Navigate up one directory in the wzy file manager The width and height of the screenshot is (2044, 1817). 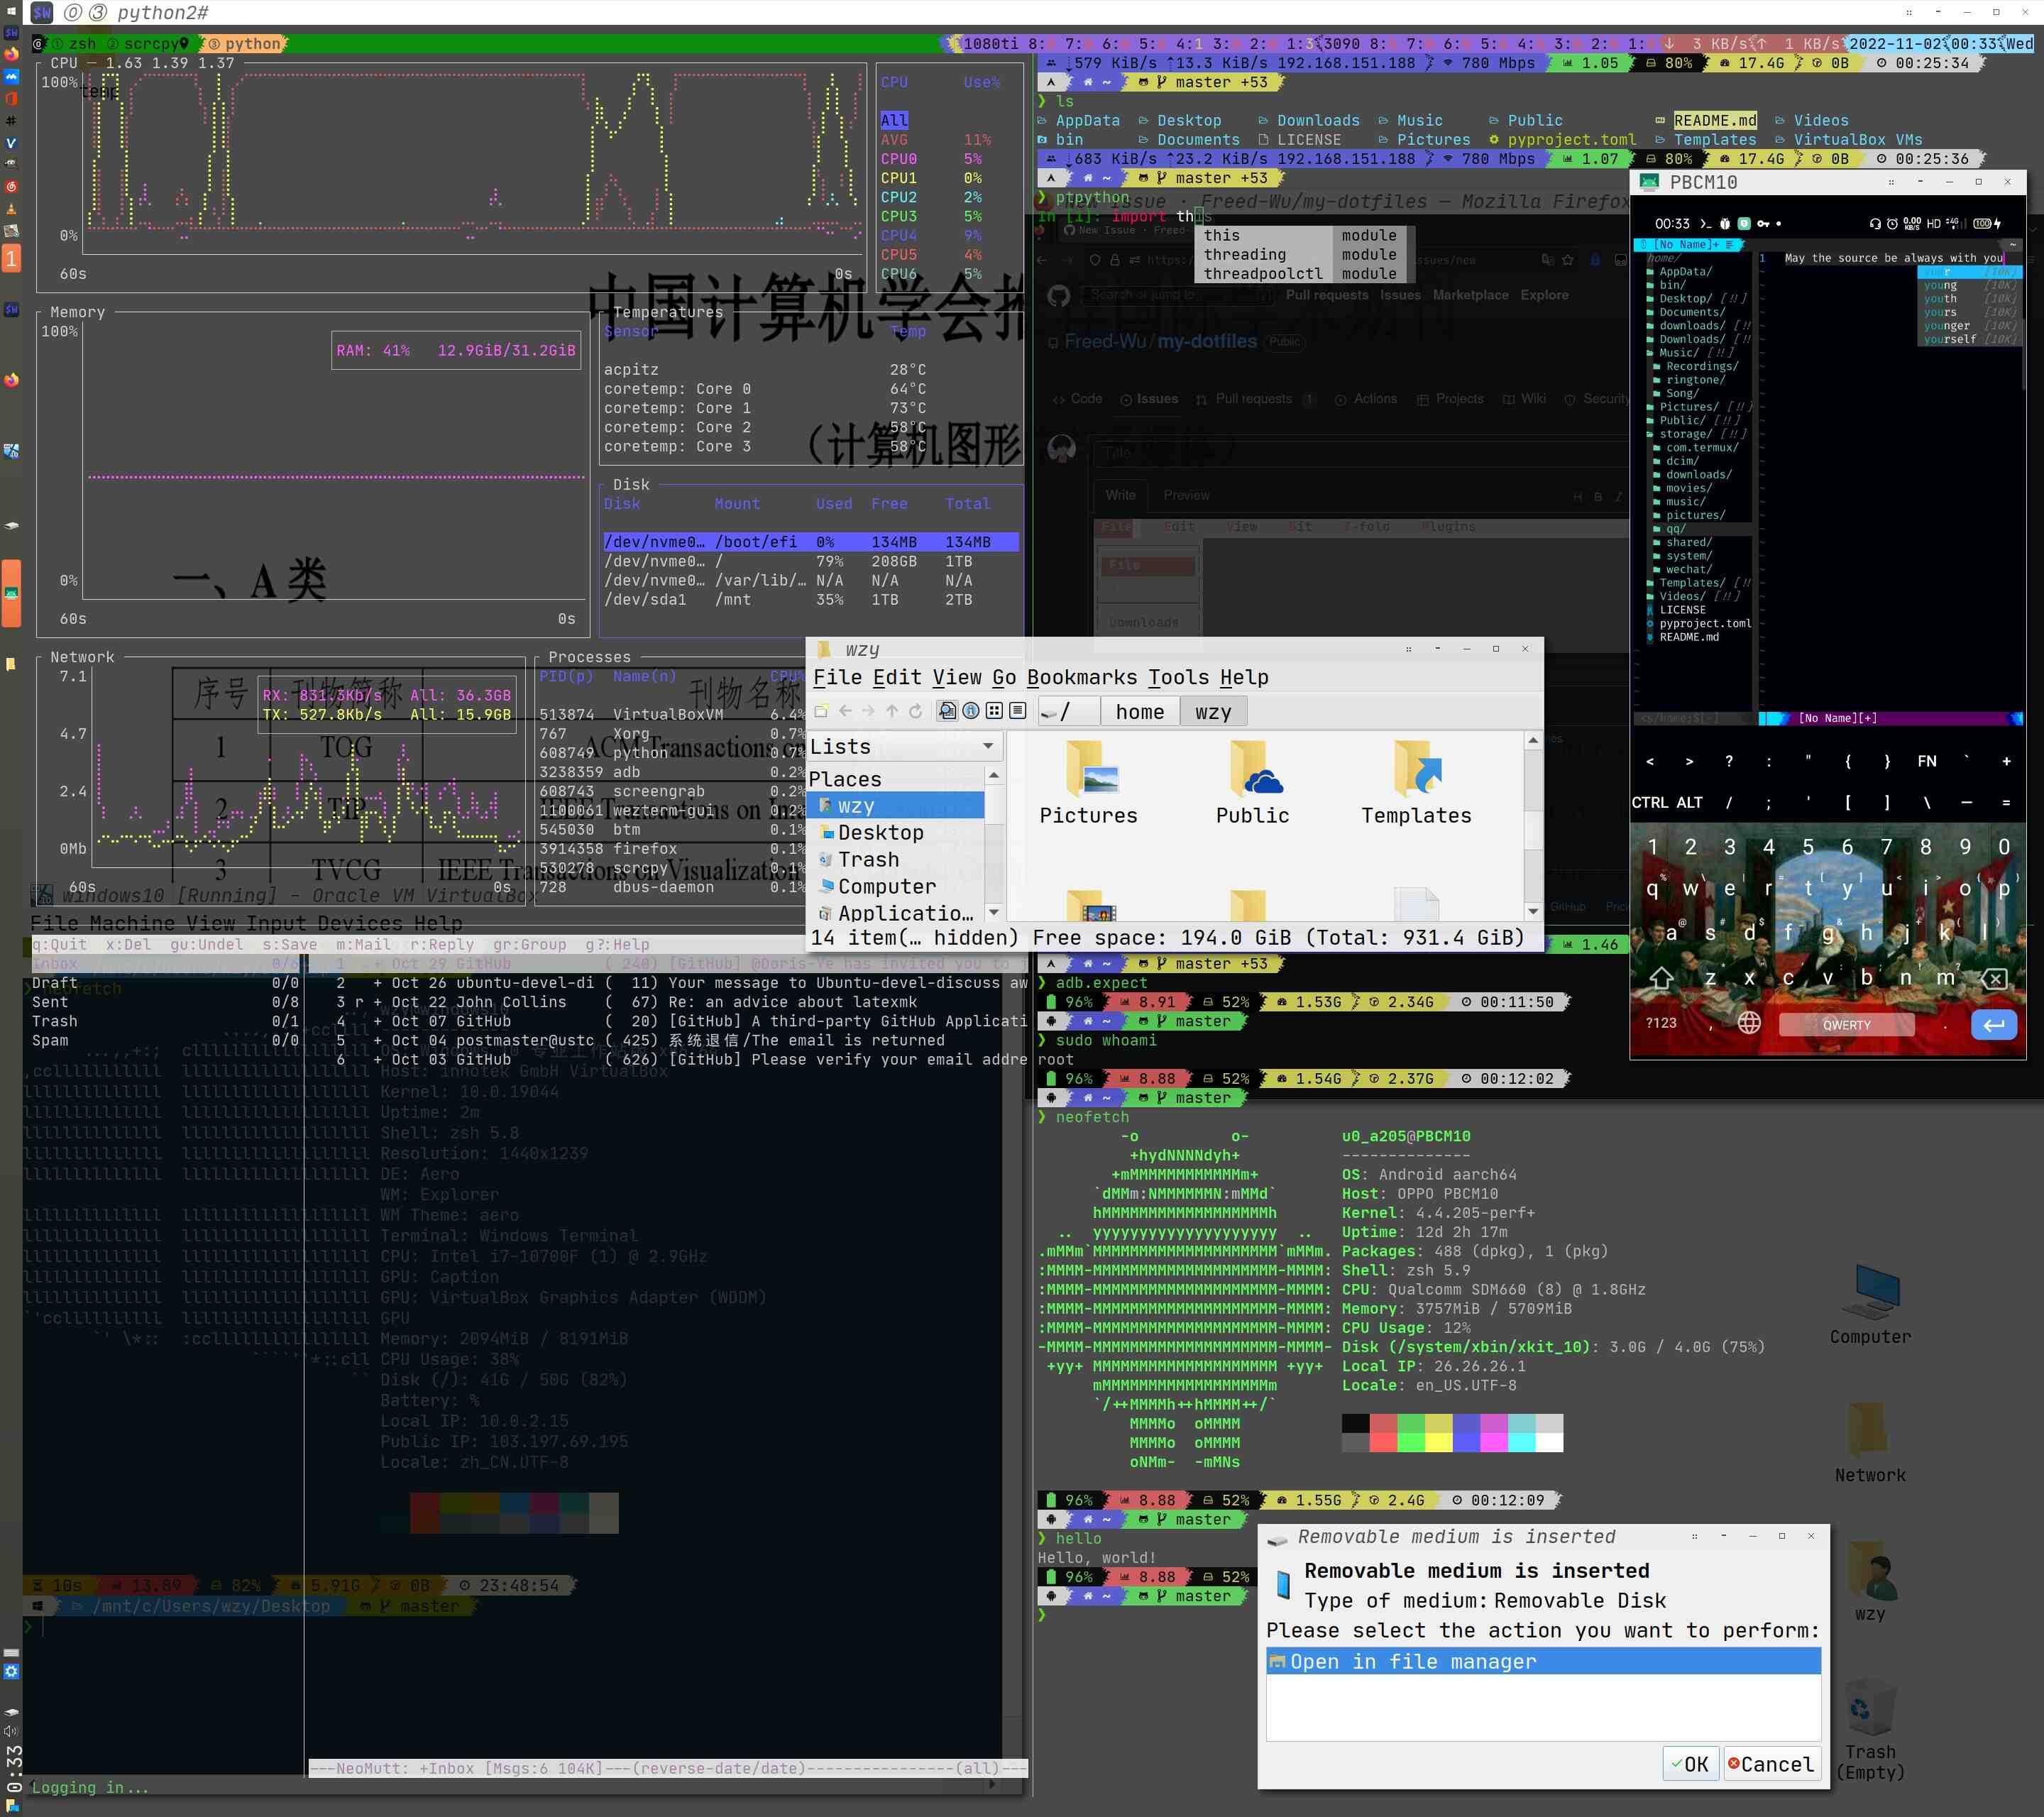pyautogui.click(x=893, y=710)
